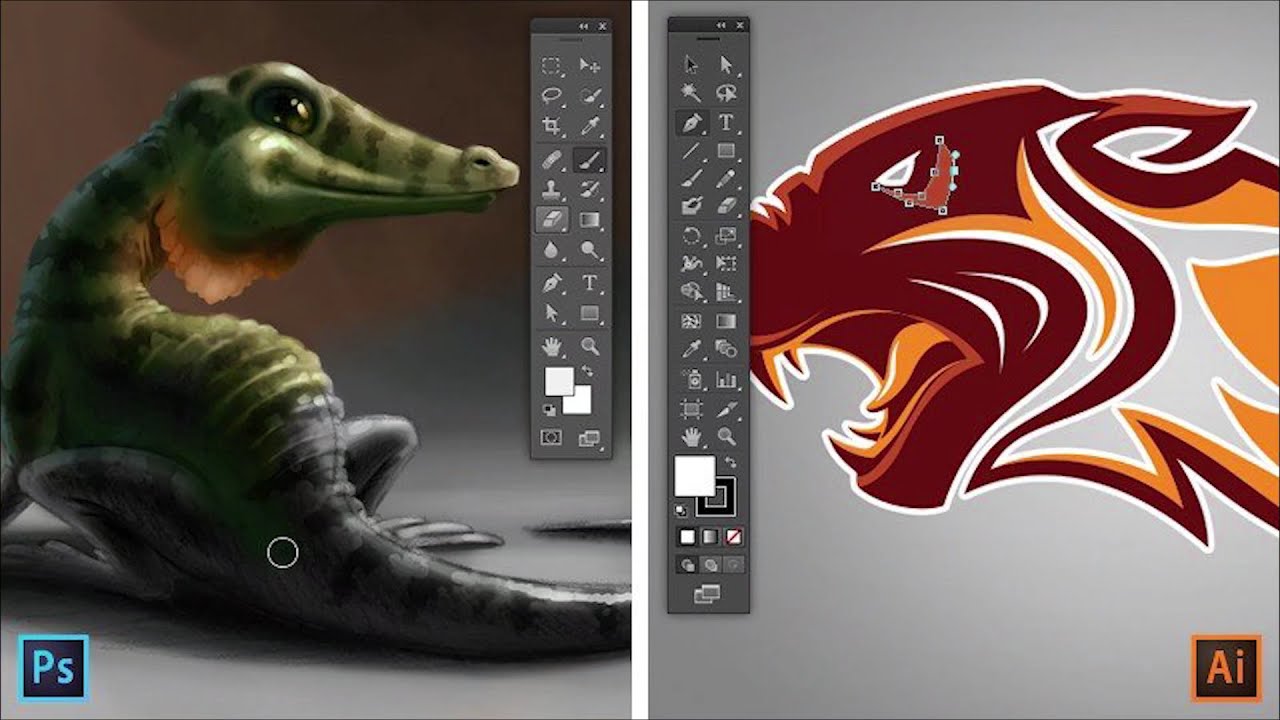Open Photoshop foreground color picker
1280x720 pixels.
pos(558,381)
